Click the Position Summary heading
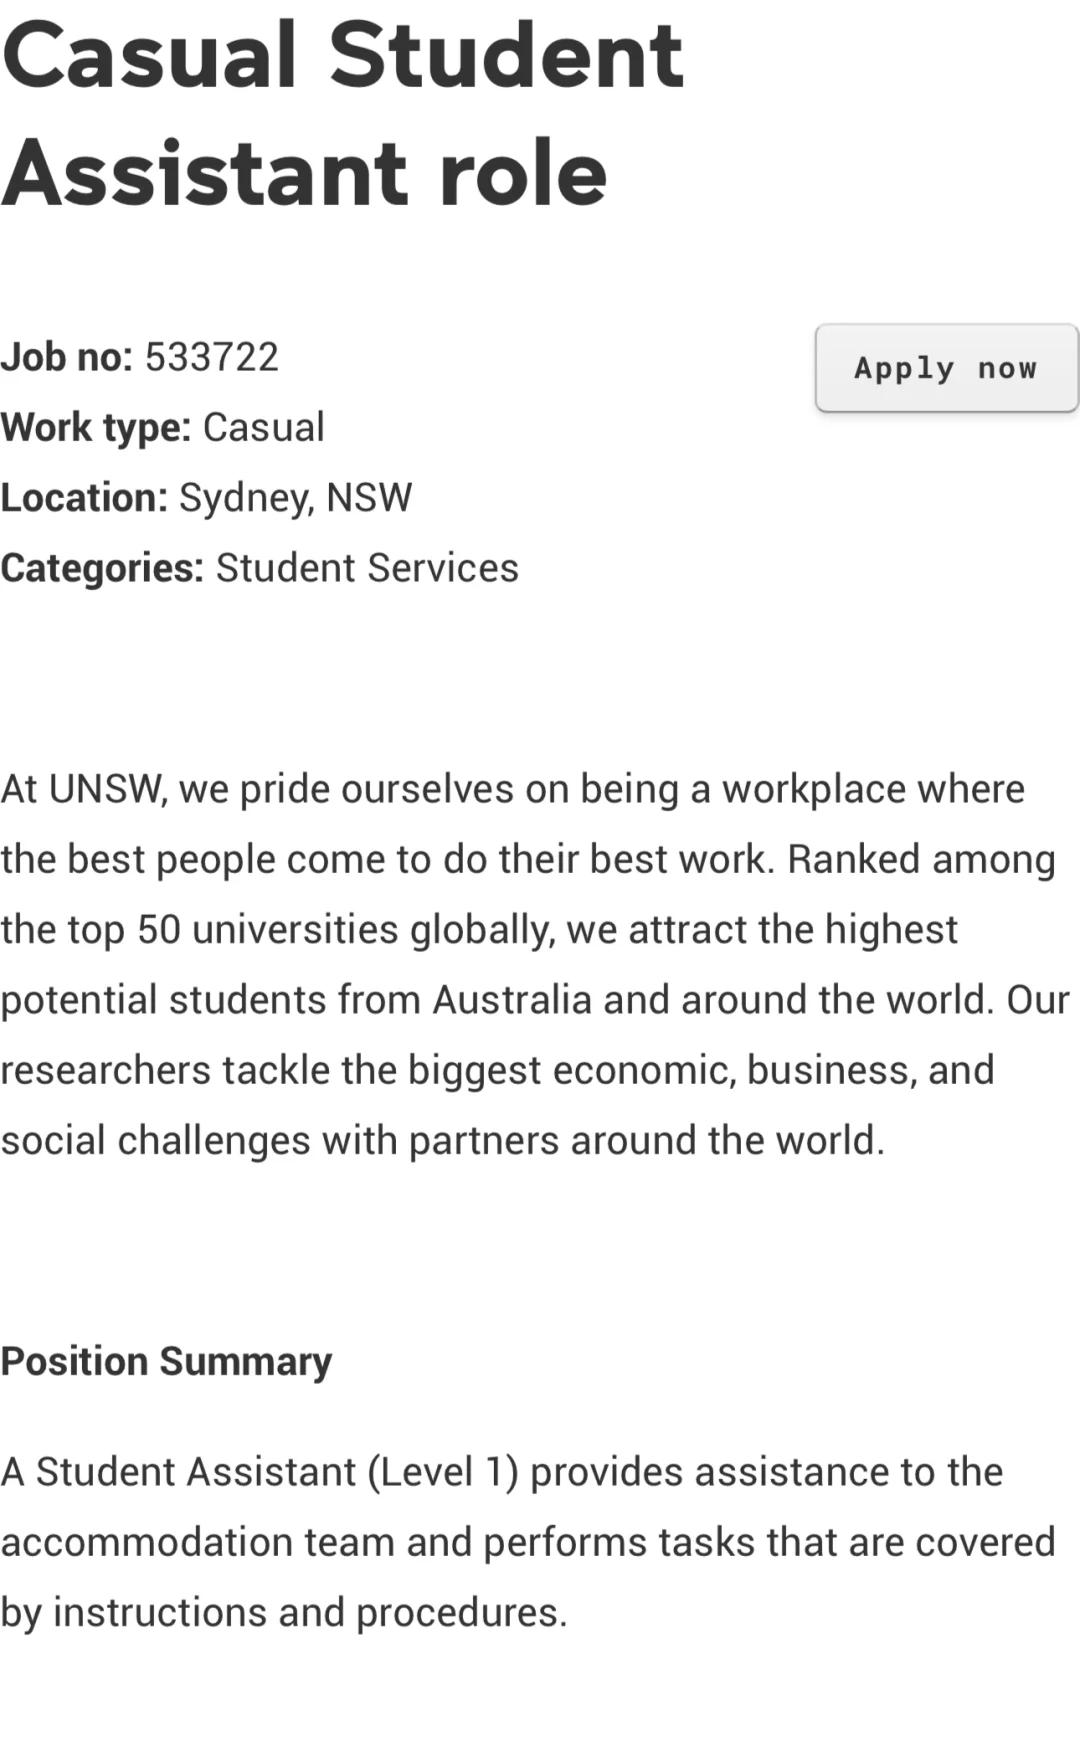 click(166, 1362)
